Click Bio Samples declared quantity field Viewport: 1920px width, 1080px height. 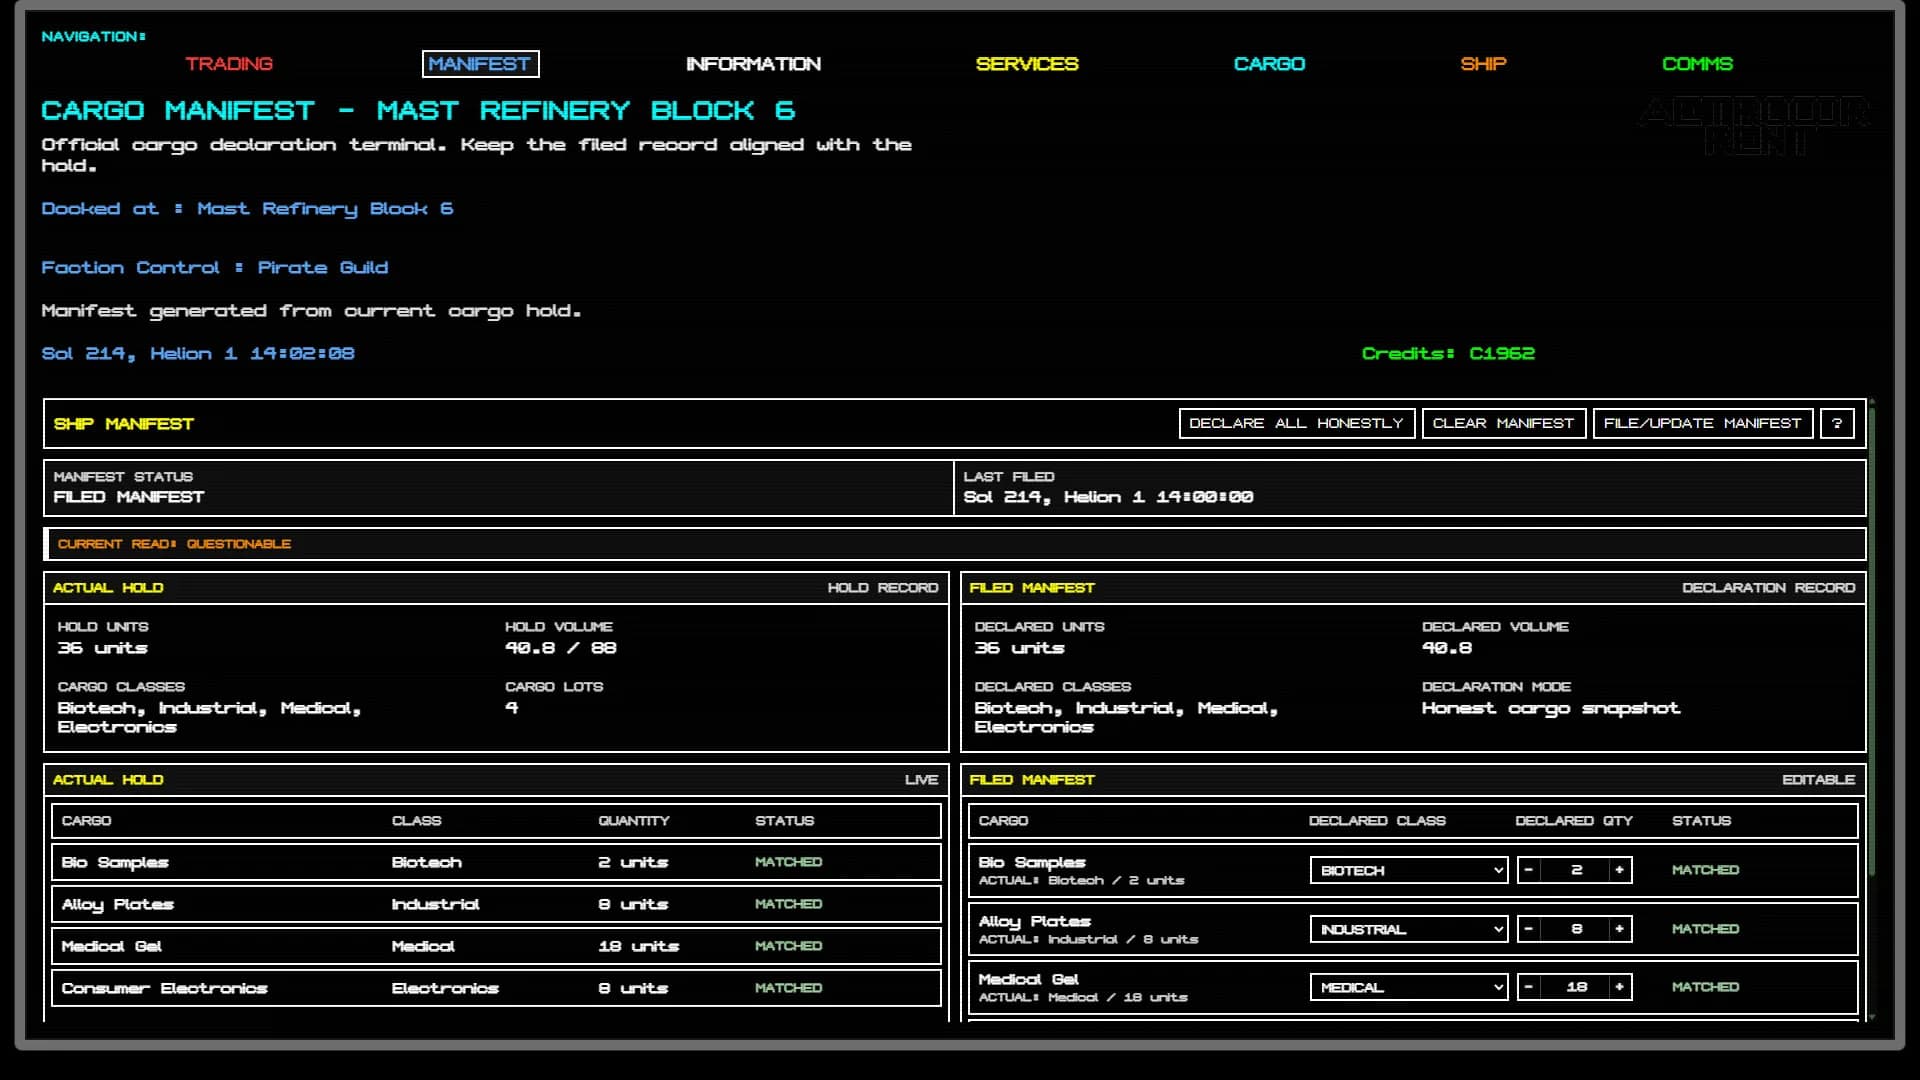[x=1576, y=870]
